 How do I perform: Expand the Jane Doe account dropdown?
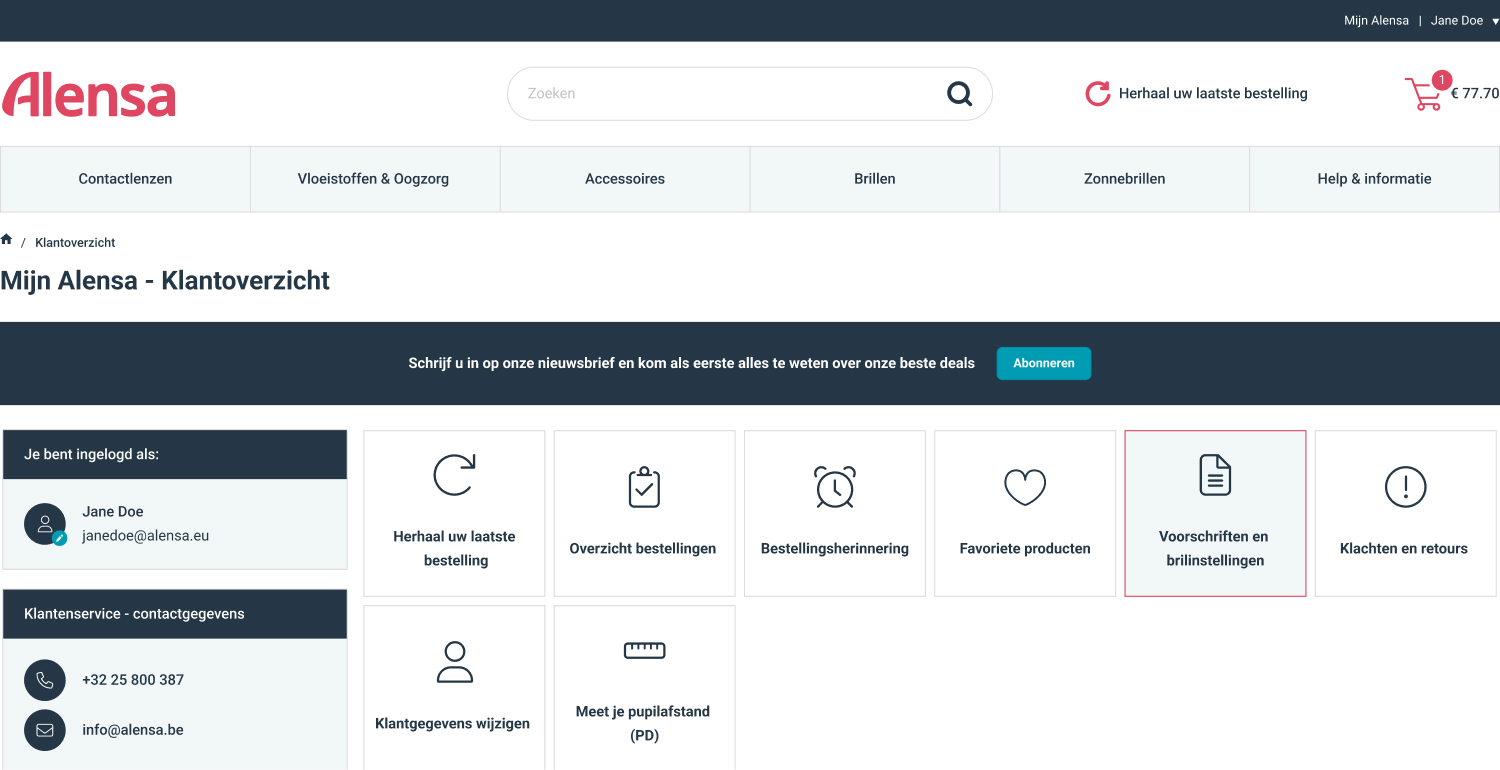[x=1464, y=21]
